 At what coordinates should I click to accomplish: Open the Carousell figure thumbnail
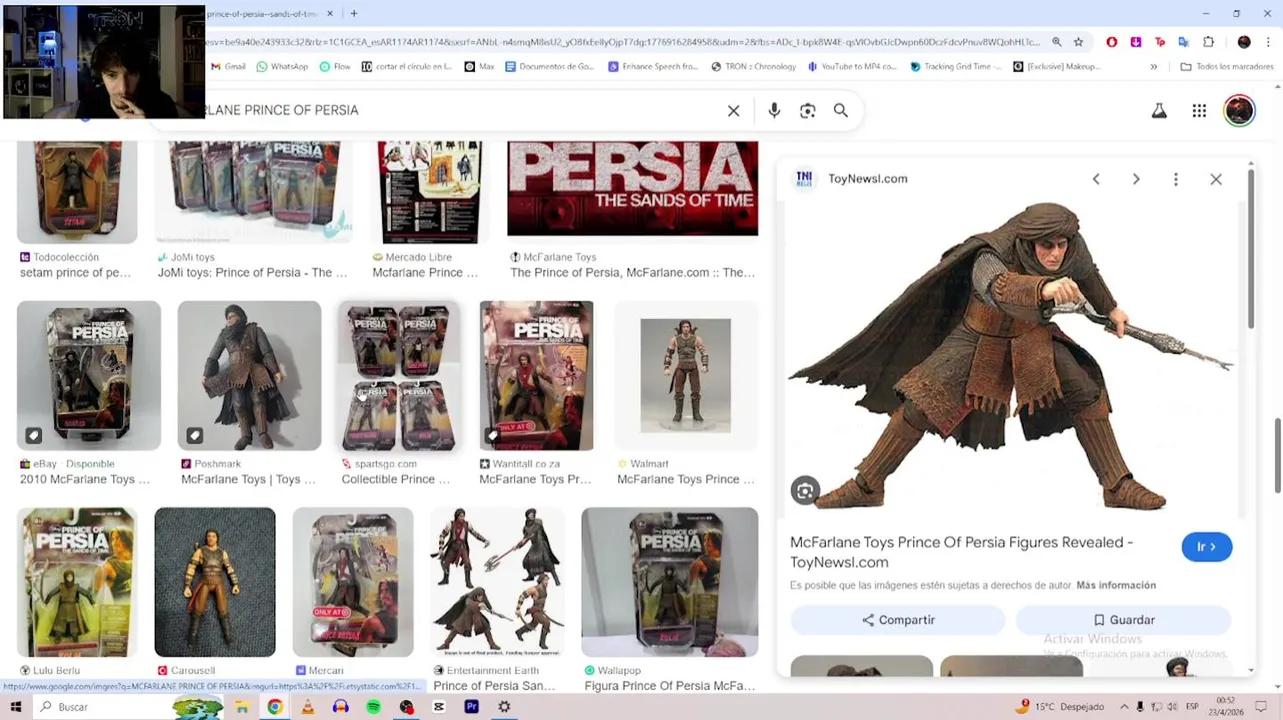pyautogui.click(x=215, y=582)
